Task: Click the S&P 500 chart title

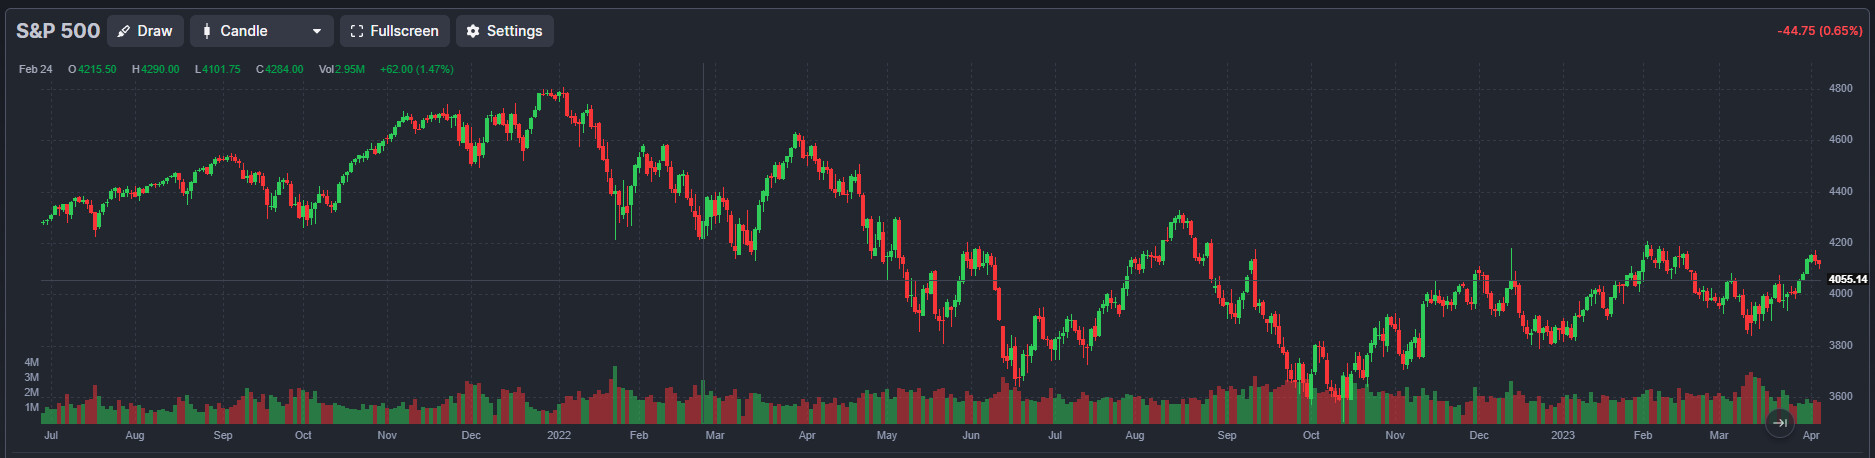Action: click(58, 31)
